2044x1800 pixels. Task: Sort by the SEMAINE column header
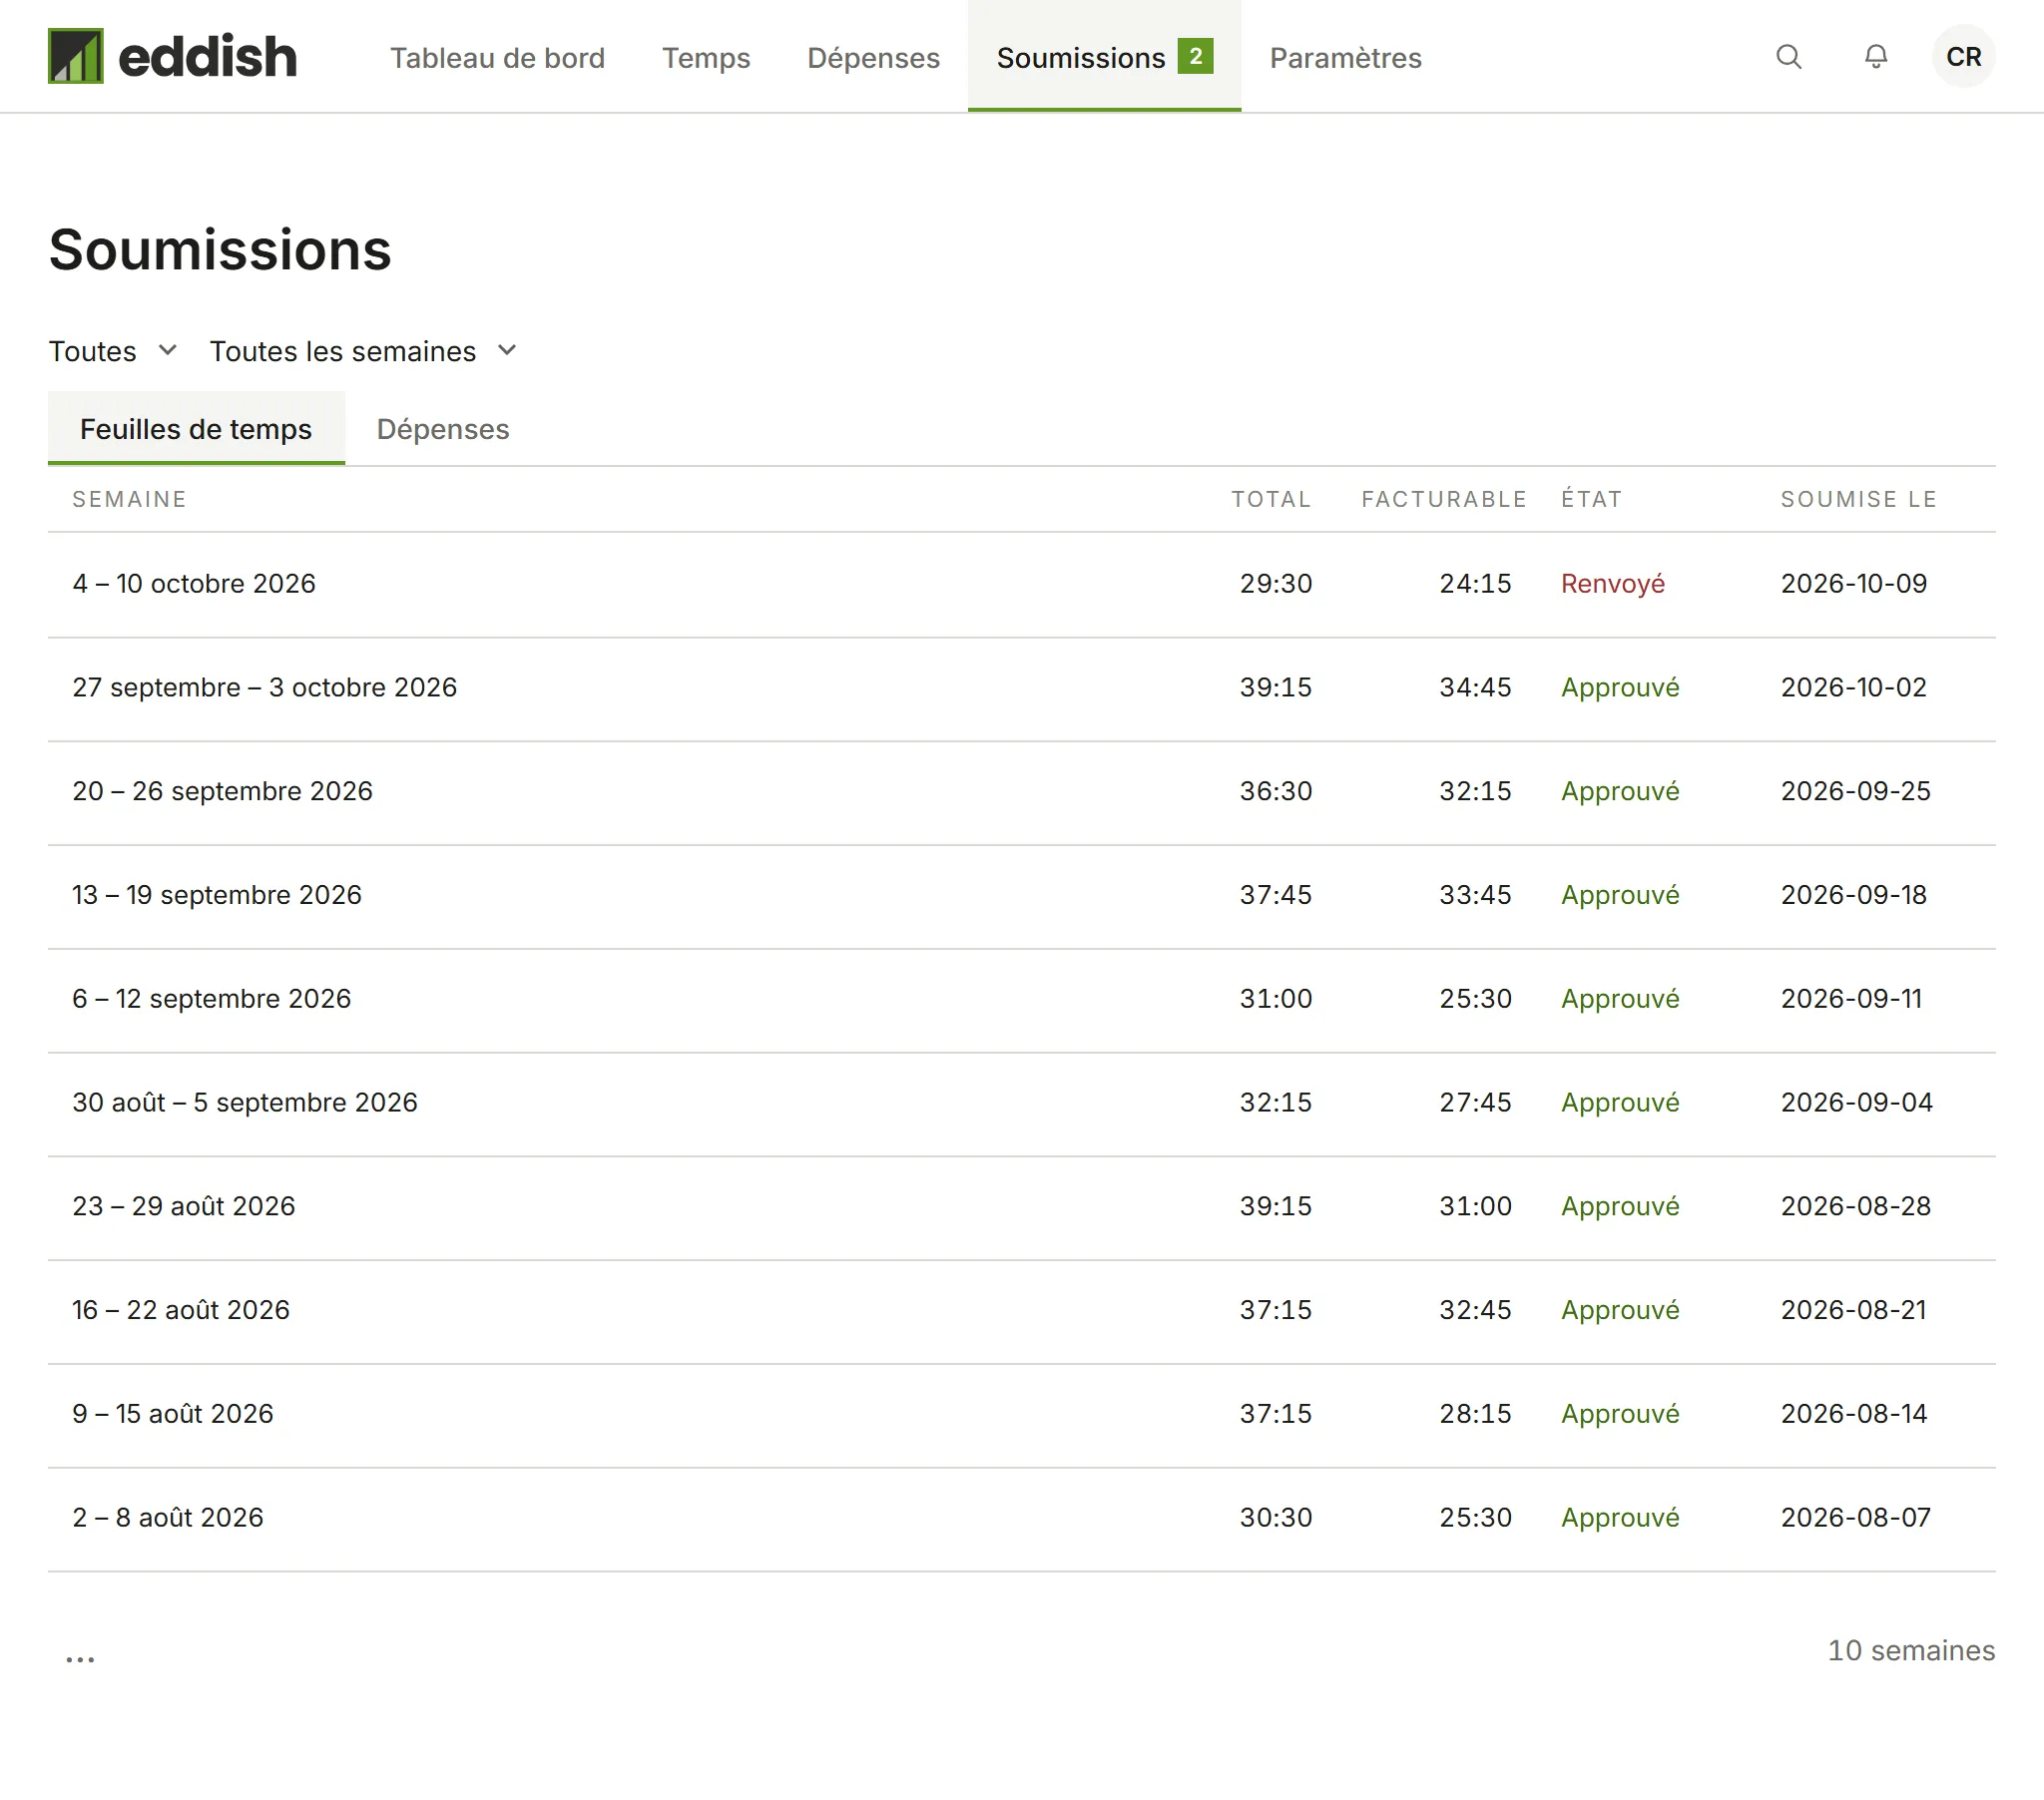tap(129, 499)
